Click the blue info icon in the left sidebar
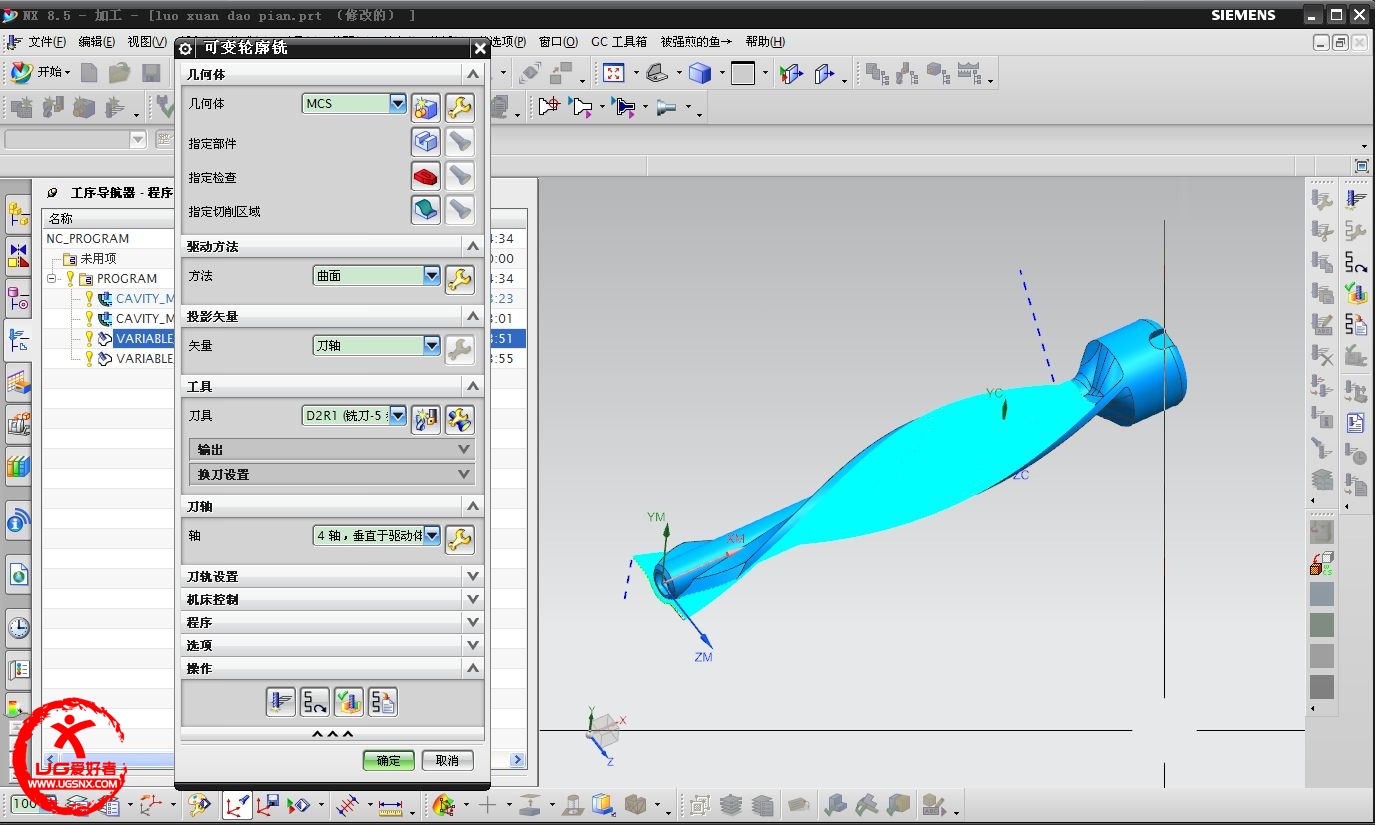 (x=18, y=521)
